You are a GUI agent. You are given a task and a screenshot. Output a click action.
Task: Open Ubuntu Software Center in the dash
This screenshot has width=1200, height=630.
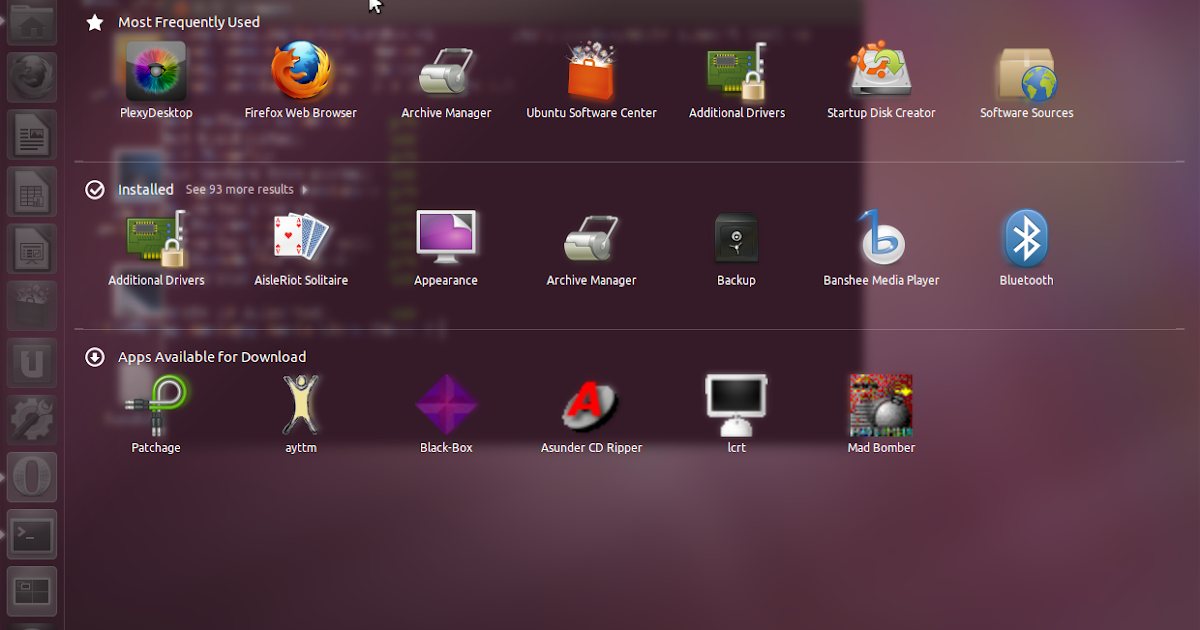(x=591, y=81)
